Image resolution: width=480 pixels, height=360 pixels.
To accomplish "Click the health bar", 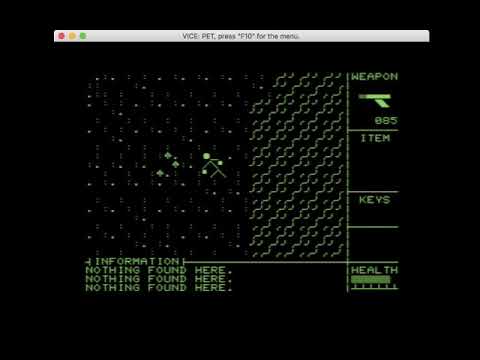I will pos(371,279).
